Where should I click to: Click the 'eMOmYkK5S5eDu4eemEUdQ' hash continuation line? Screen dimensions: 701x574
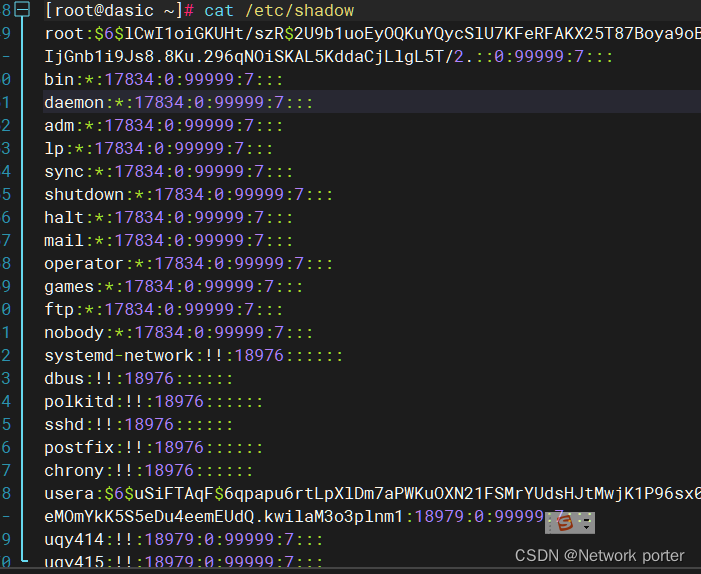(x=318, y=517)
